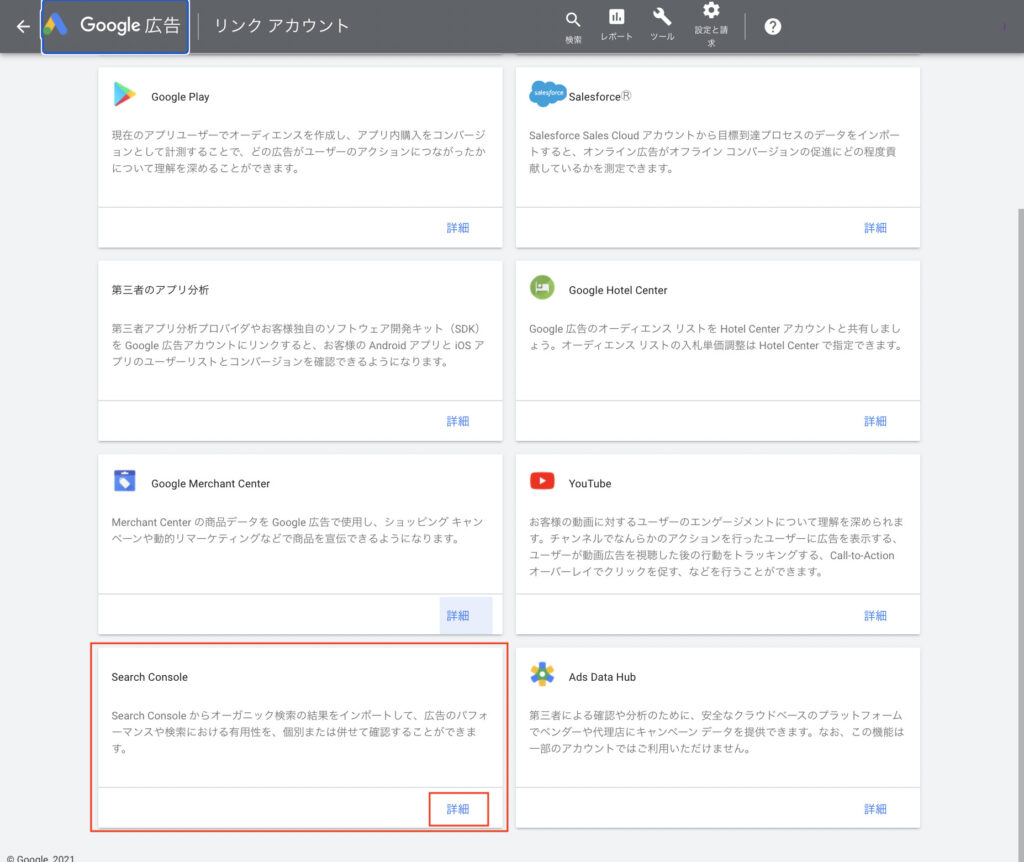Click the Ads Data Hub icon
Image resolution: width=1024 pixels, height=862 pixels.
[x=542, y=675]
